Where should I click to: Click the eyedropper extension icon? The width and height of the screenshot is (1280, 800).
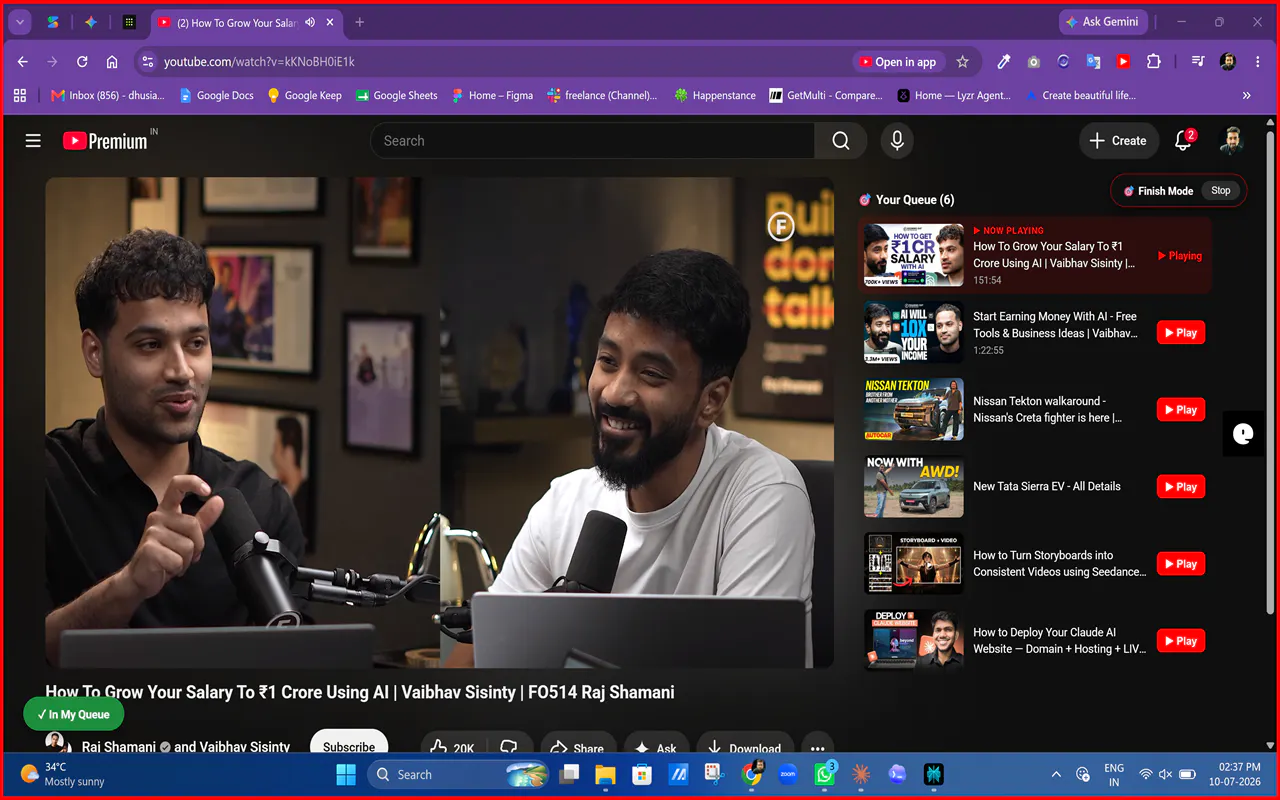point(1003,62)
